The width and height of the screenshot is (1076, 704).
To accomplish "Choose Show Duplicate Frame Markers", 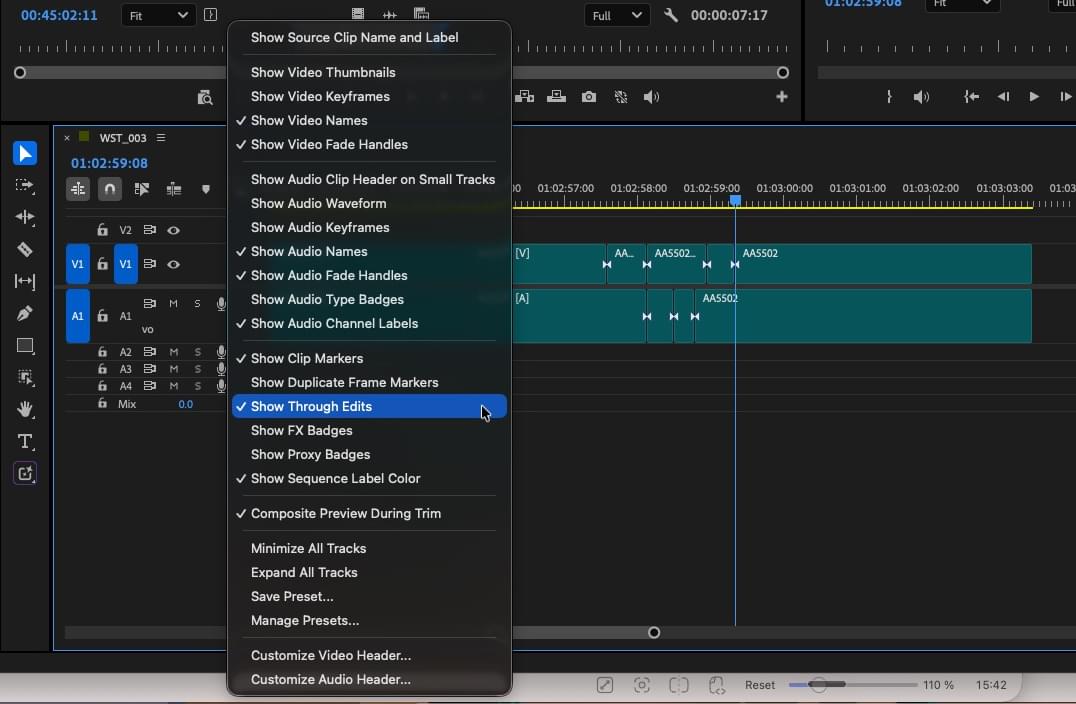I will 369,382.
